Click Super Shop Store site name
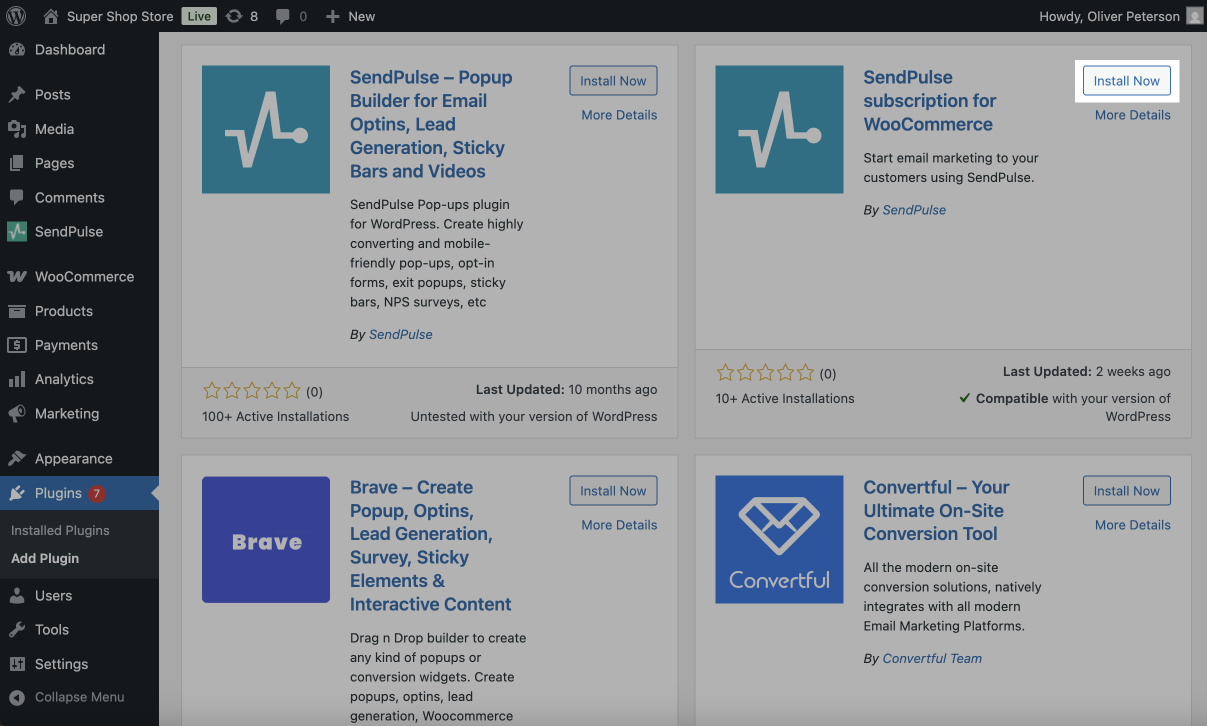 pyautogui.click(x=120, y=16)
